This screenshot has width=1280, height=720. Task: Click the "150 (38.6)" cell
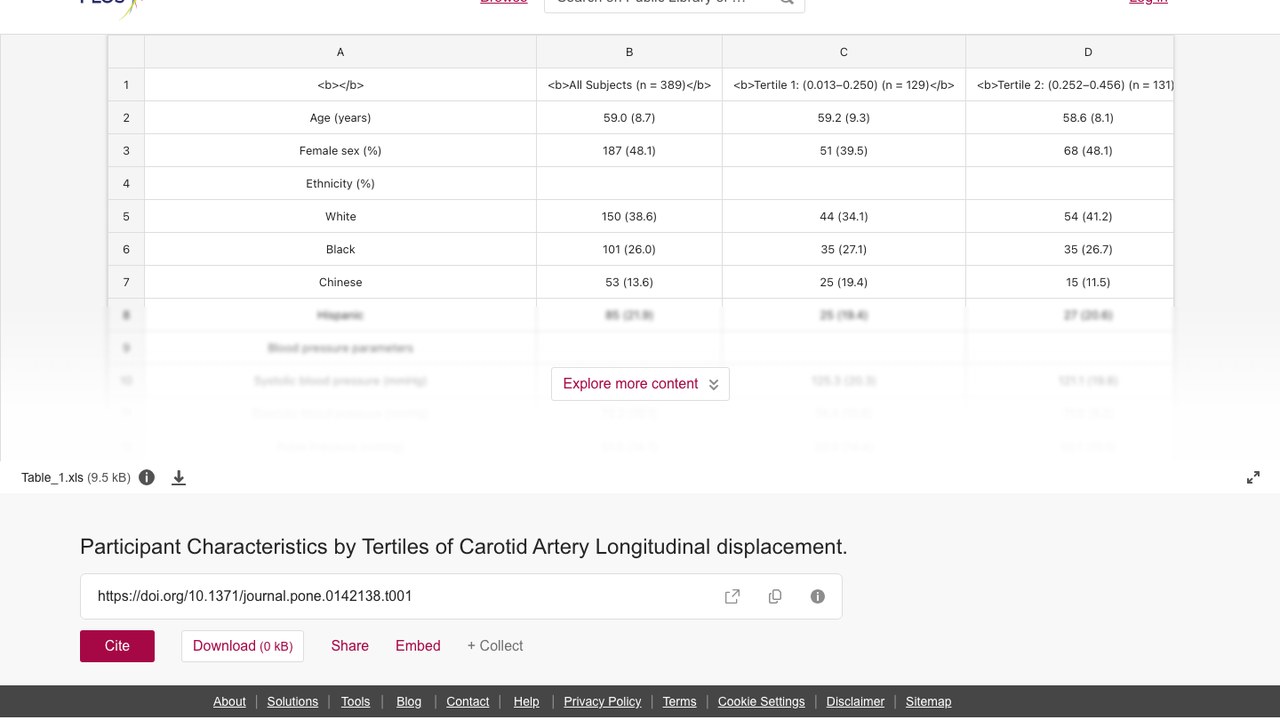click(629, 217)
